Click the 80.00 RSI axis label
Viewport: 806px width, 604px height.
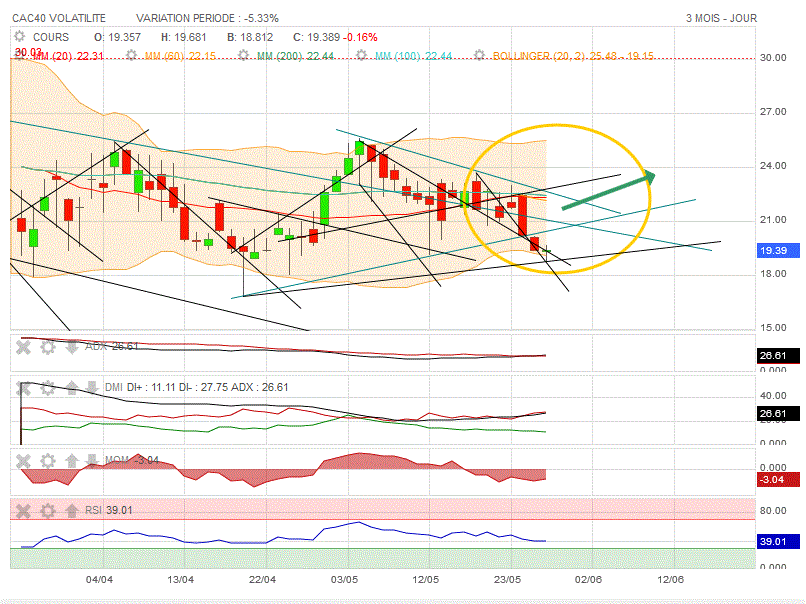773,511
